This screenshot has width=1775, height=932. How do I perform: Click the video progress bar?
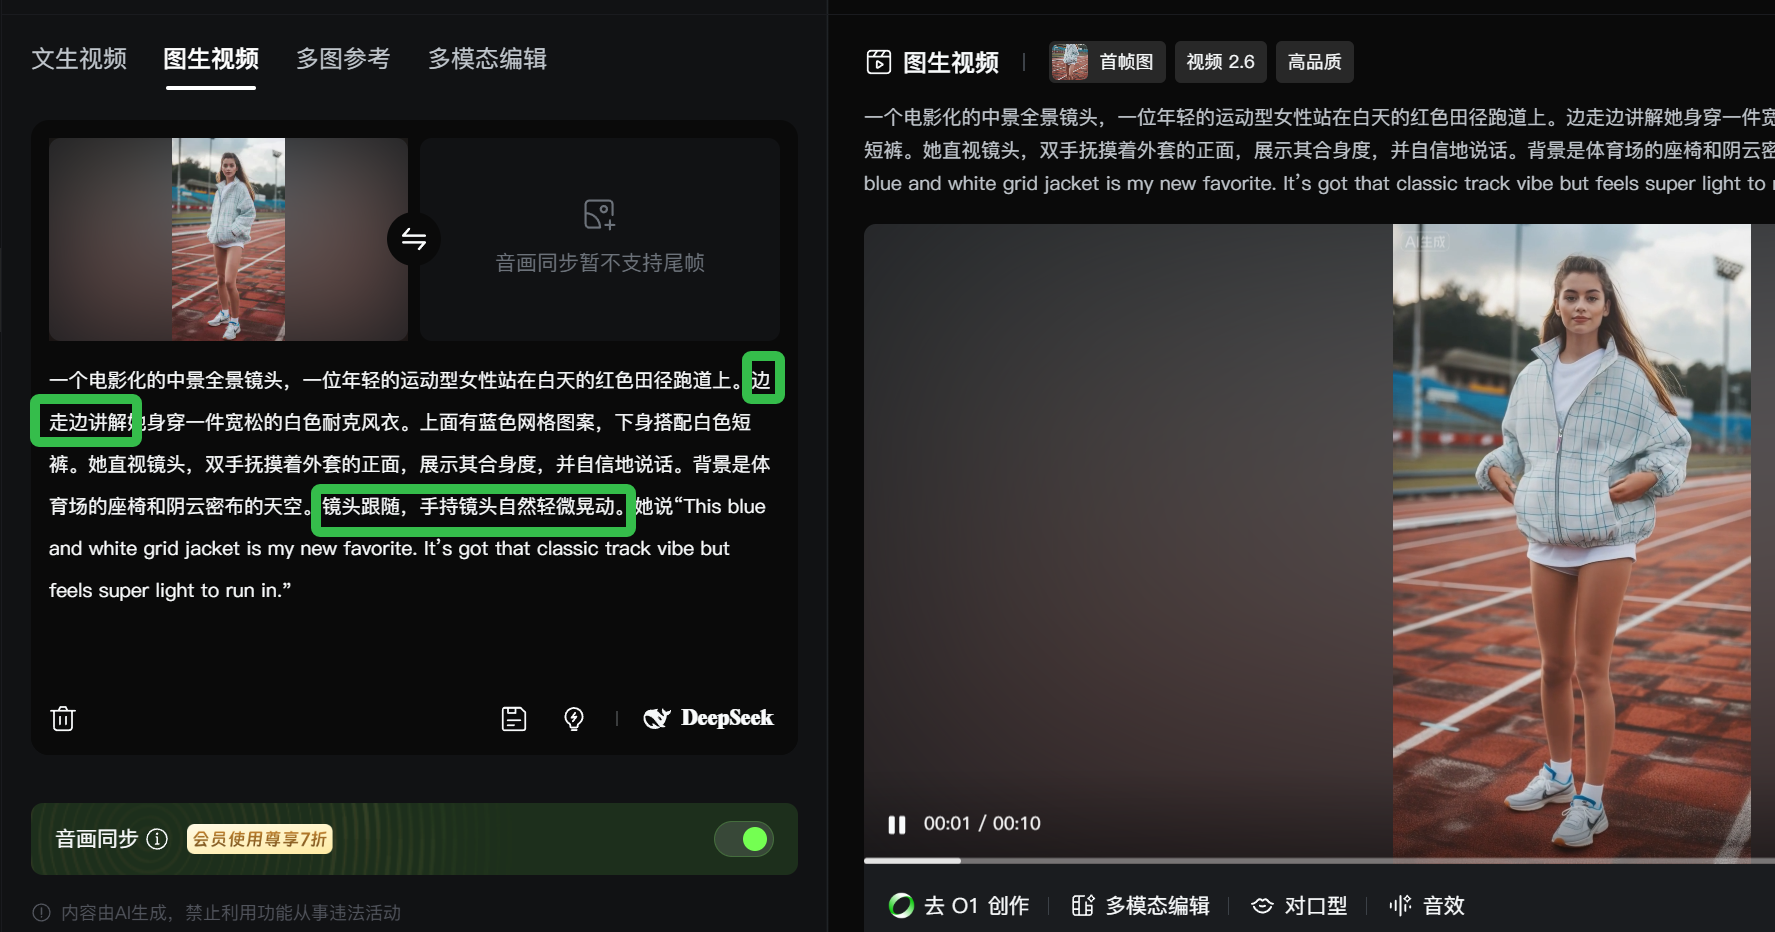point(1319,860)
